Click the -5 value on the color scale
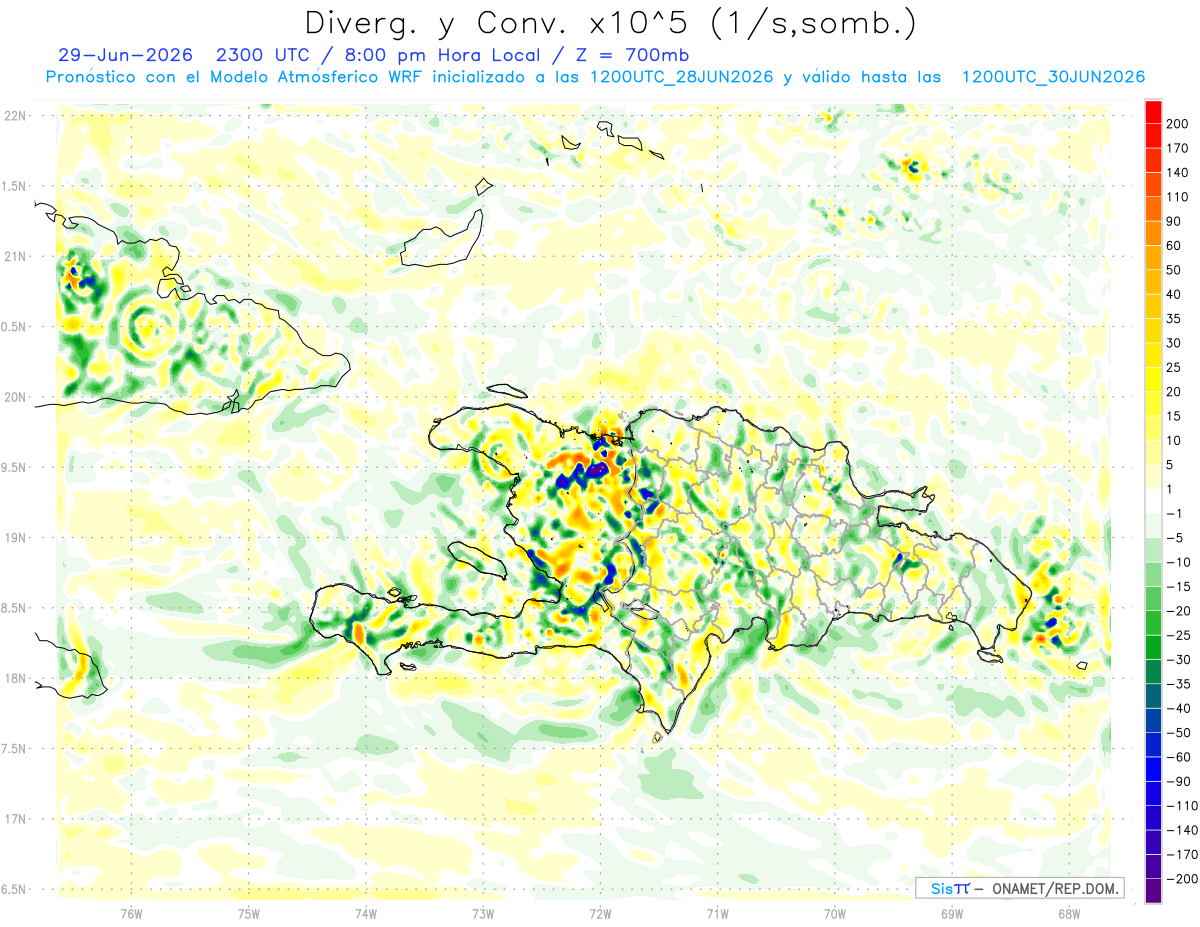Image resolution: width=1200 pixels, height=927 pixels. (x=1175, y=537)
